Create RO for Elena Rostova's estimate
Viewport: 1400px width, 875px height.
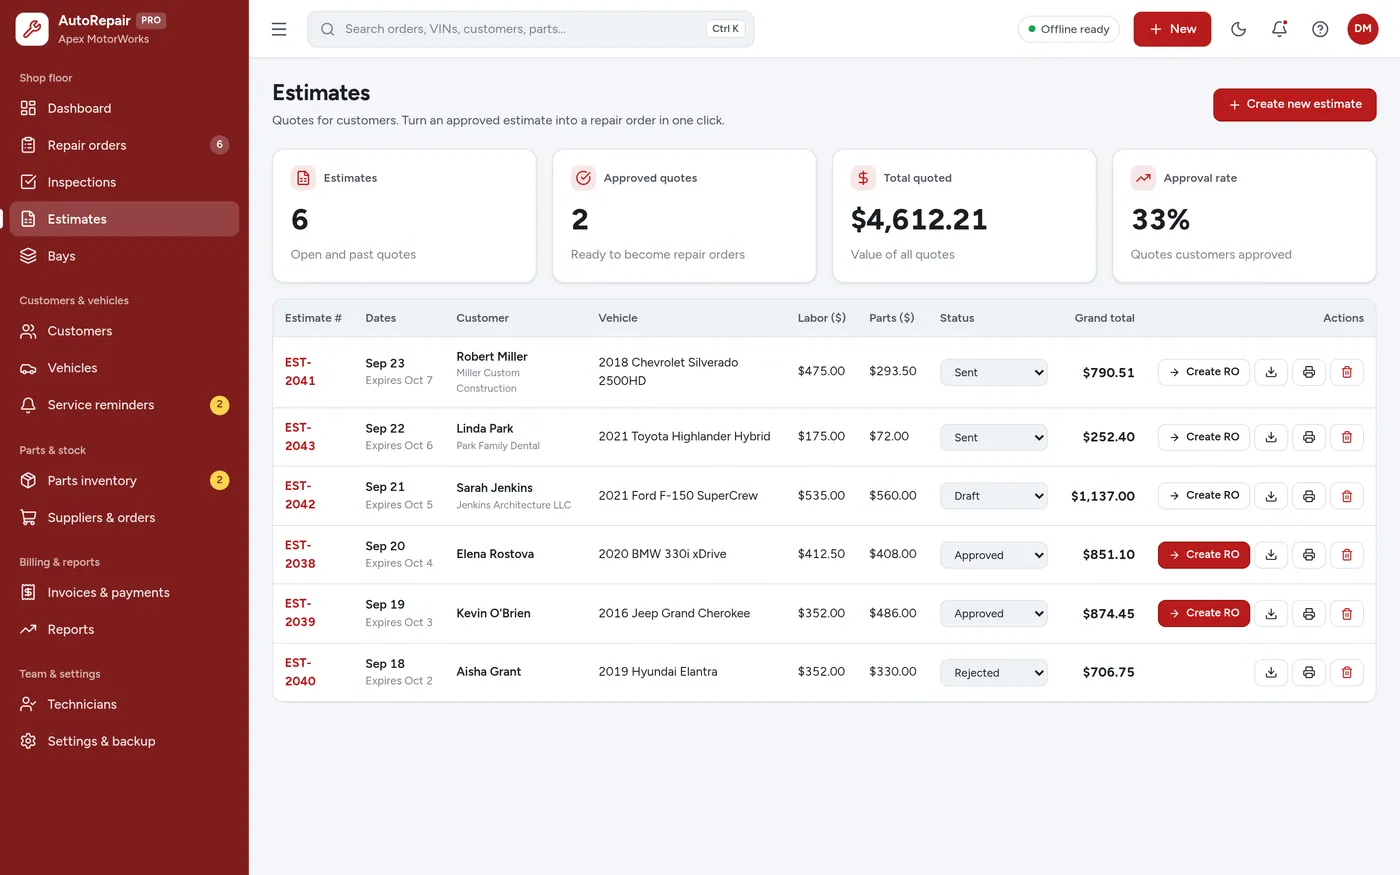point(1204,555)
